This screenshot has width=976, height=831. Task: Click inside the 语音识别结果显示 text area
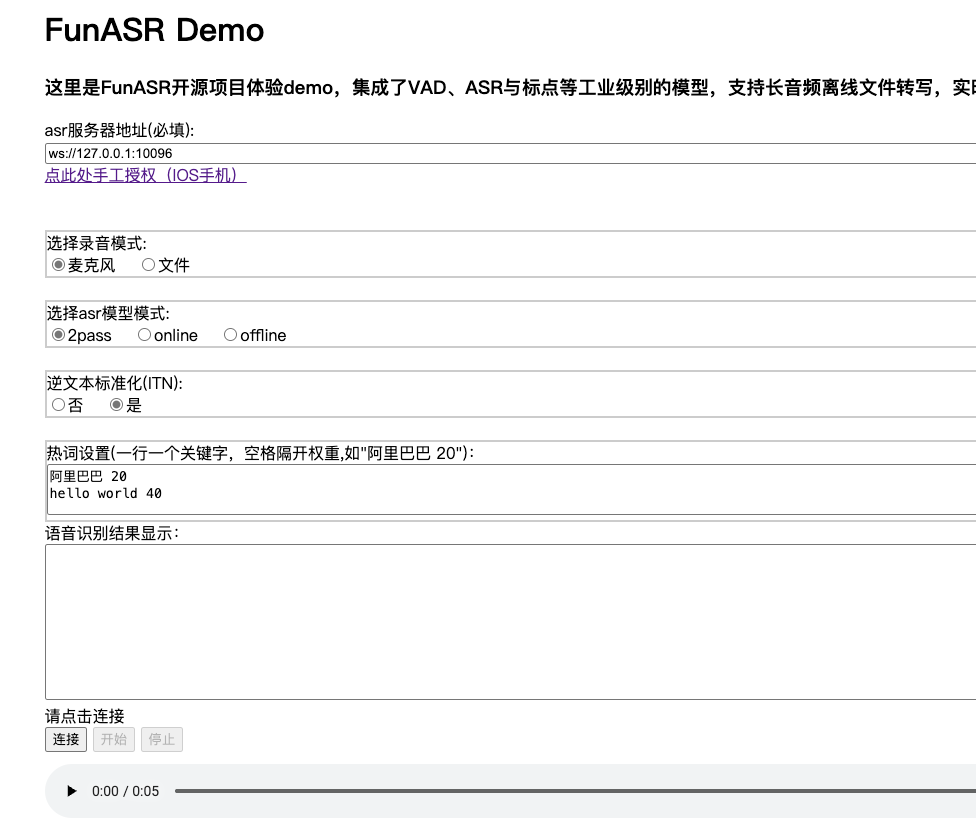click(500, 620)
